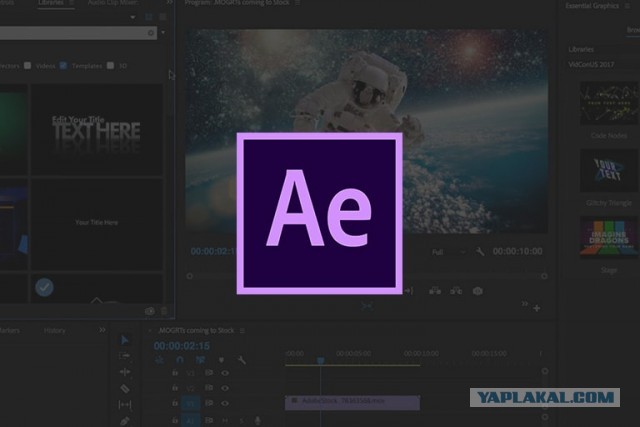
Task: Toggle Linked Selection in timeline
Action: [x=200, y=360]
